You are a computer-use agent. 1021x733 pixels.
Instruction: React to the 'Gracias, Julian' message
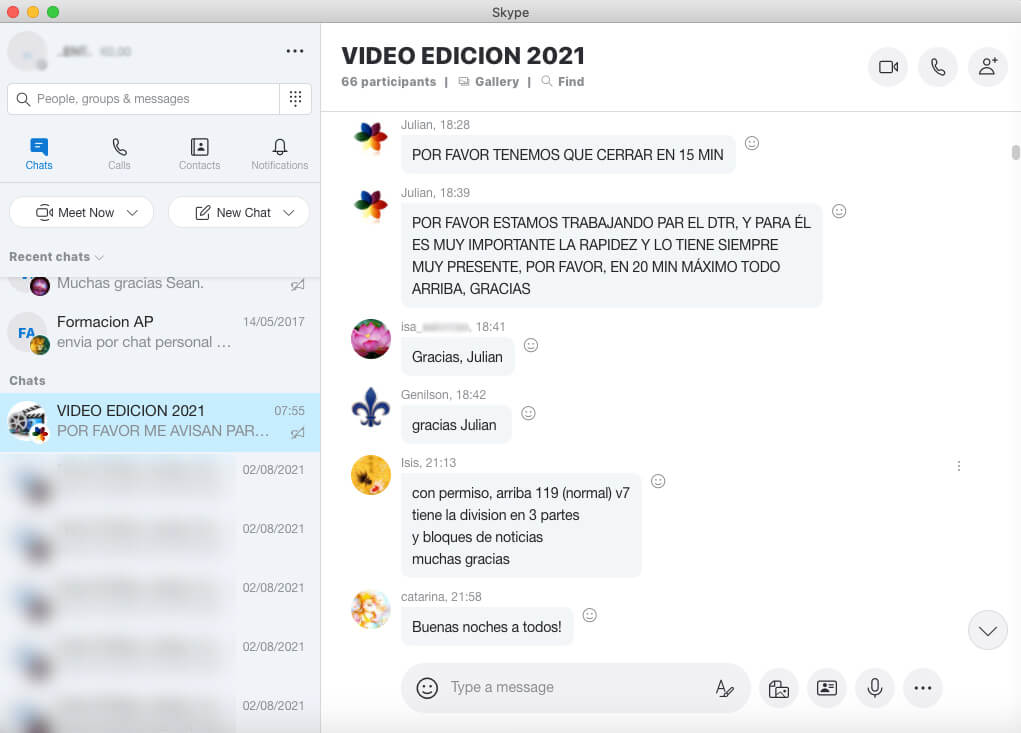(x=531, y=345)
